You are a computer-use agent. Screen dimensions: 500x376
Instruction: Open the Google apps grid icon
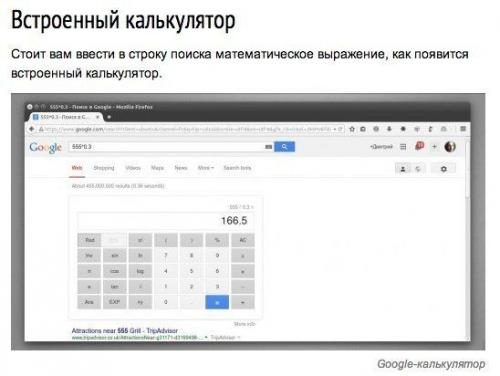tap(403, 147)
